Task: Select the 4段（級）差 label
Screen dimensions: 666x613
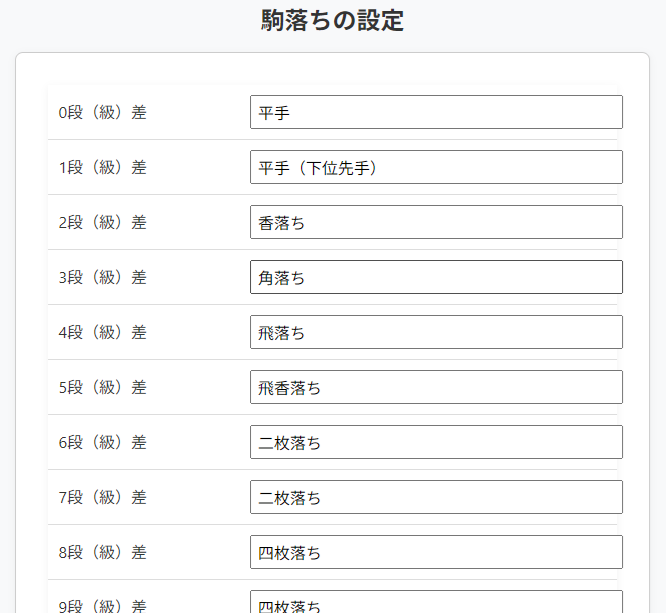Action: click(x=102, y=333)
